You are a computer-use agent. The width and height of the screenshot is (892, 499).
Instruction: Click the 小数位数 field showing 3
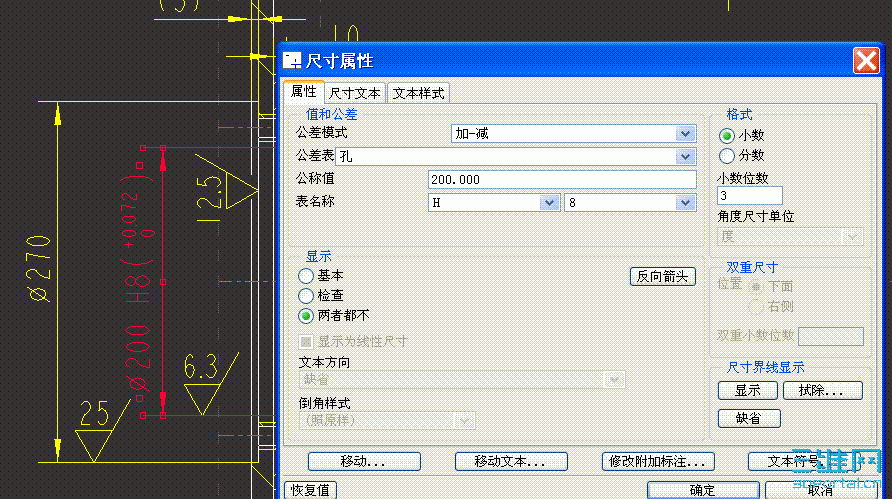pyautogui.click(x=749, y=196)
